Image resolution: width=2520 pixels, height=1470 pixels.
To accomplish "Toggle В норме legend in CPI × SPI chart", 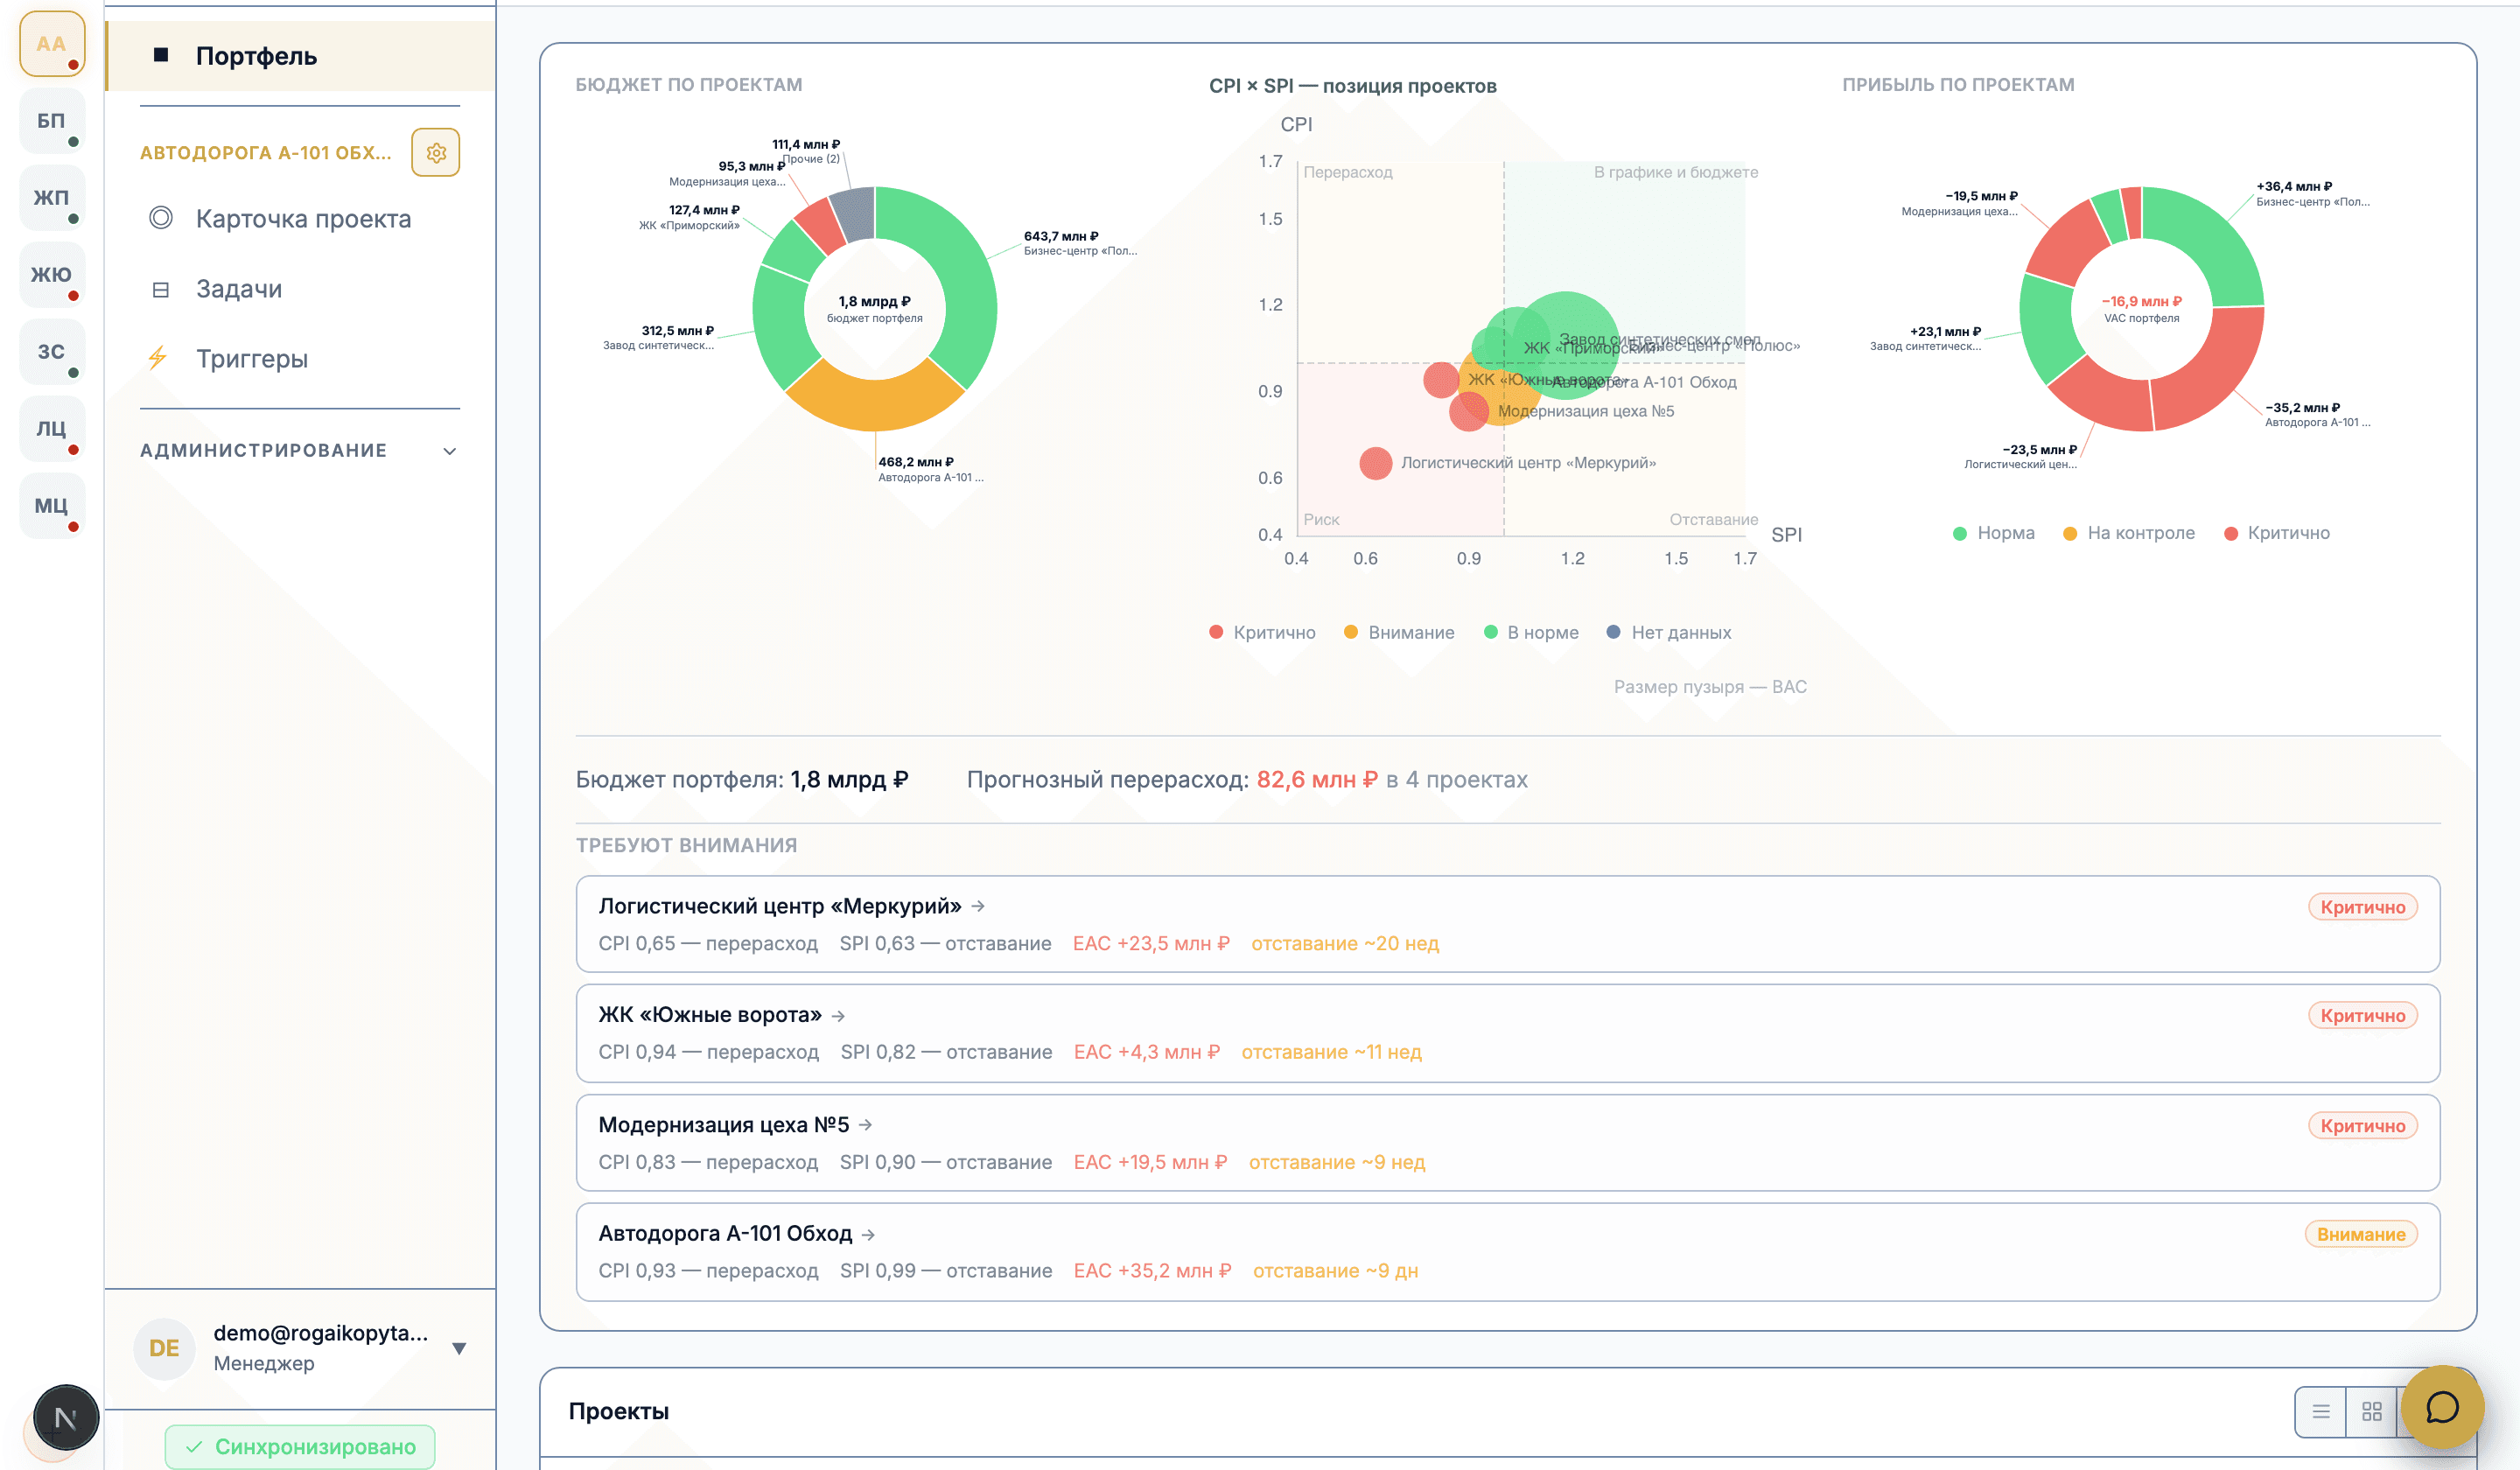I will tap(1531, 633).
